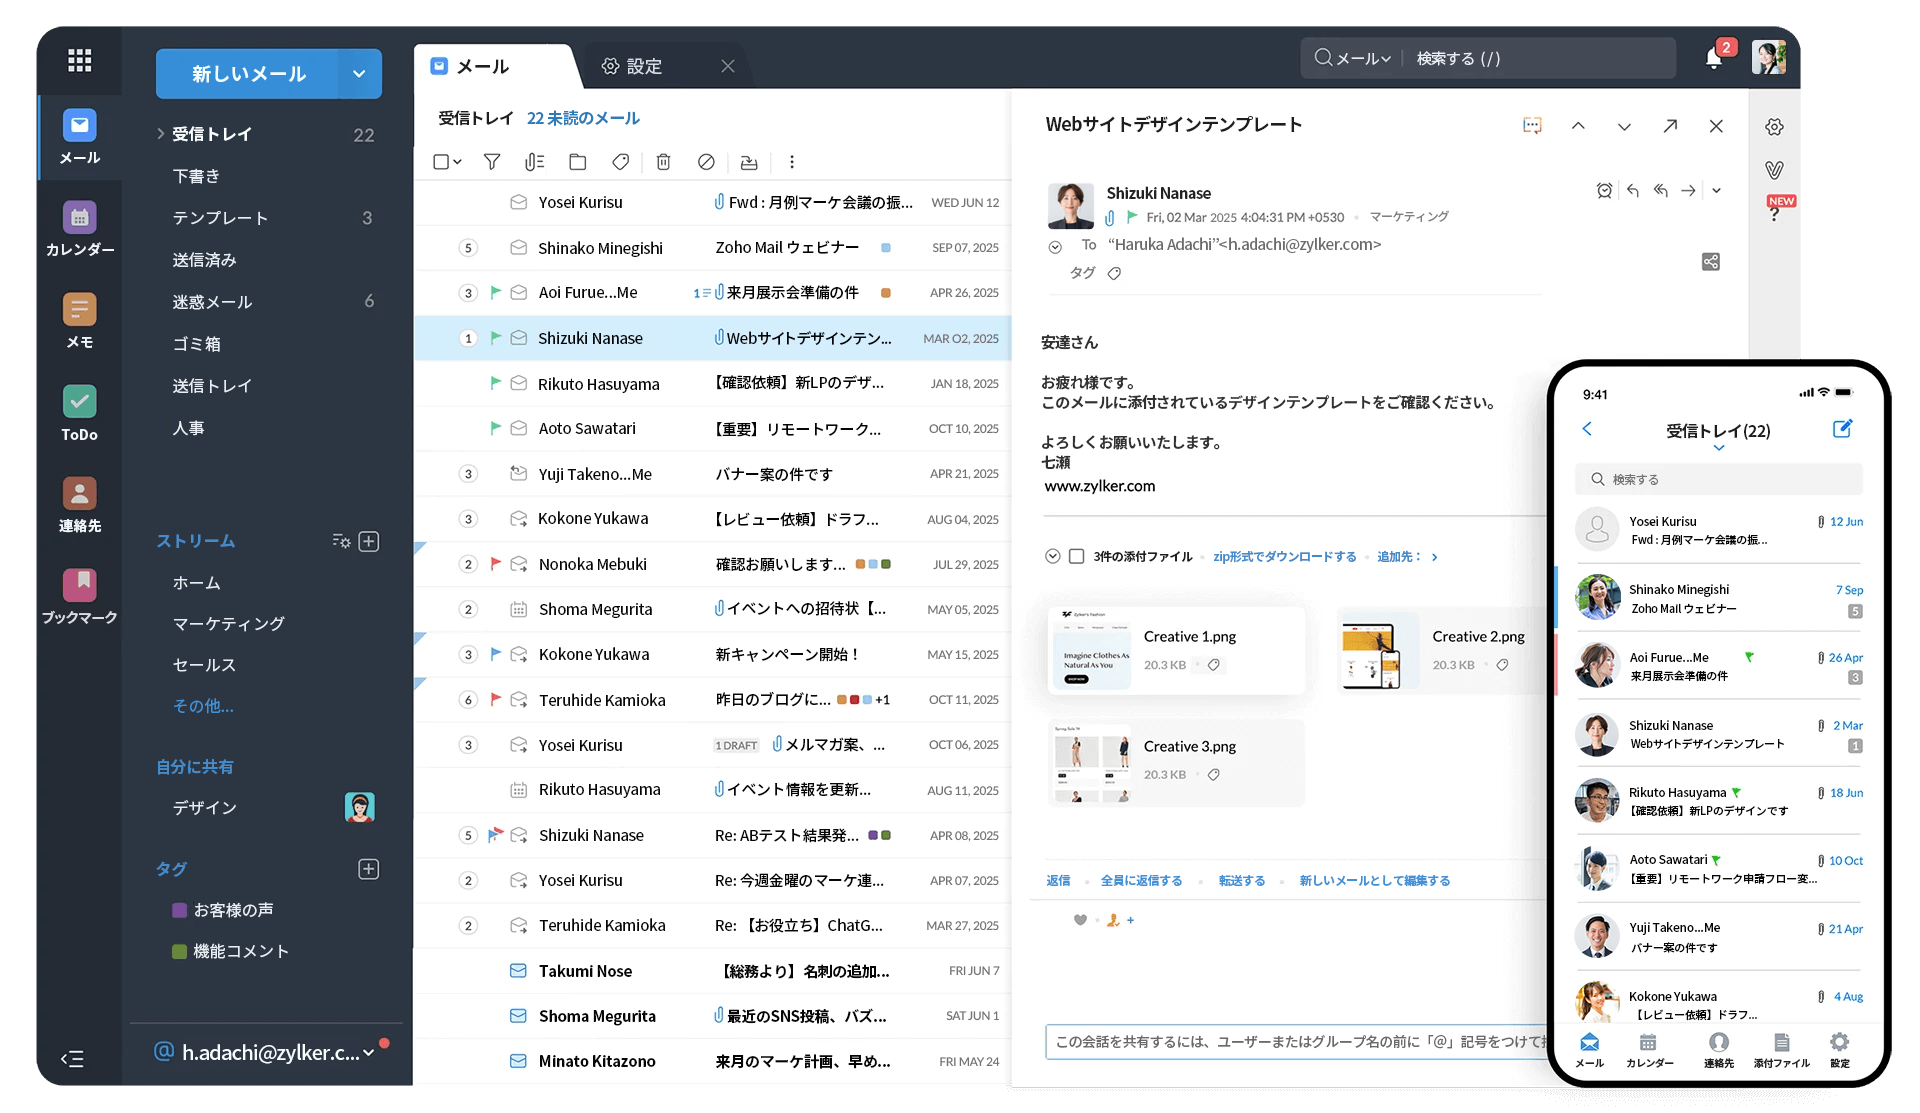Screen dimensions: 1920x1113
Task: Delete email using the trash toolbar icon
Action: pos(663,161)
